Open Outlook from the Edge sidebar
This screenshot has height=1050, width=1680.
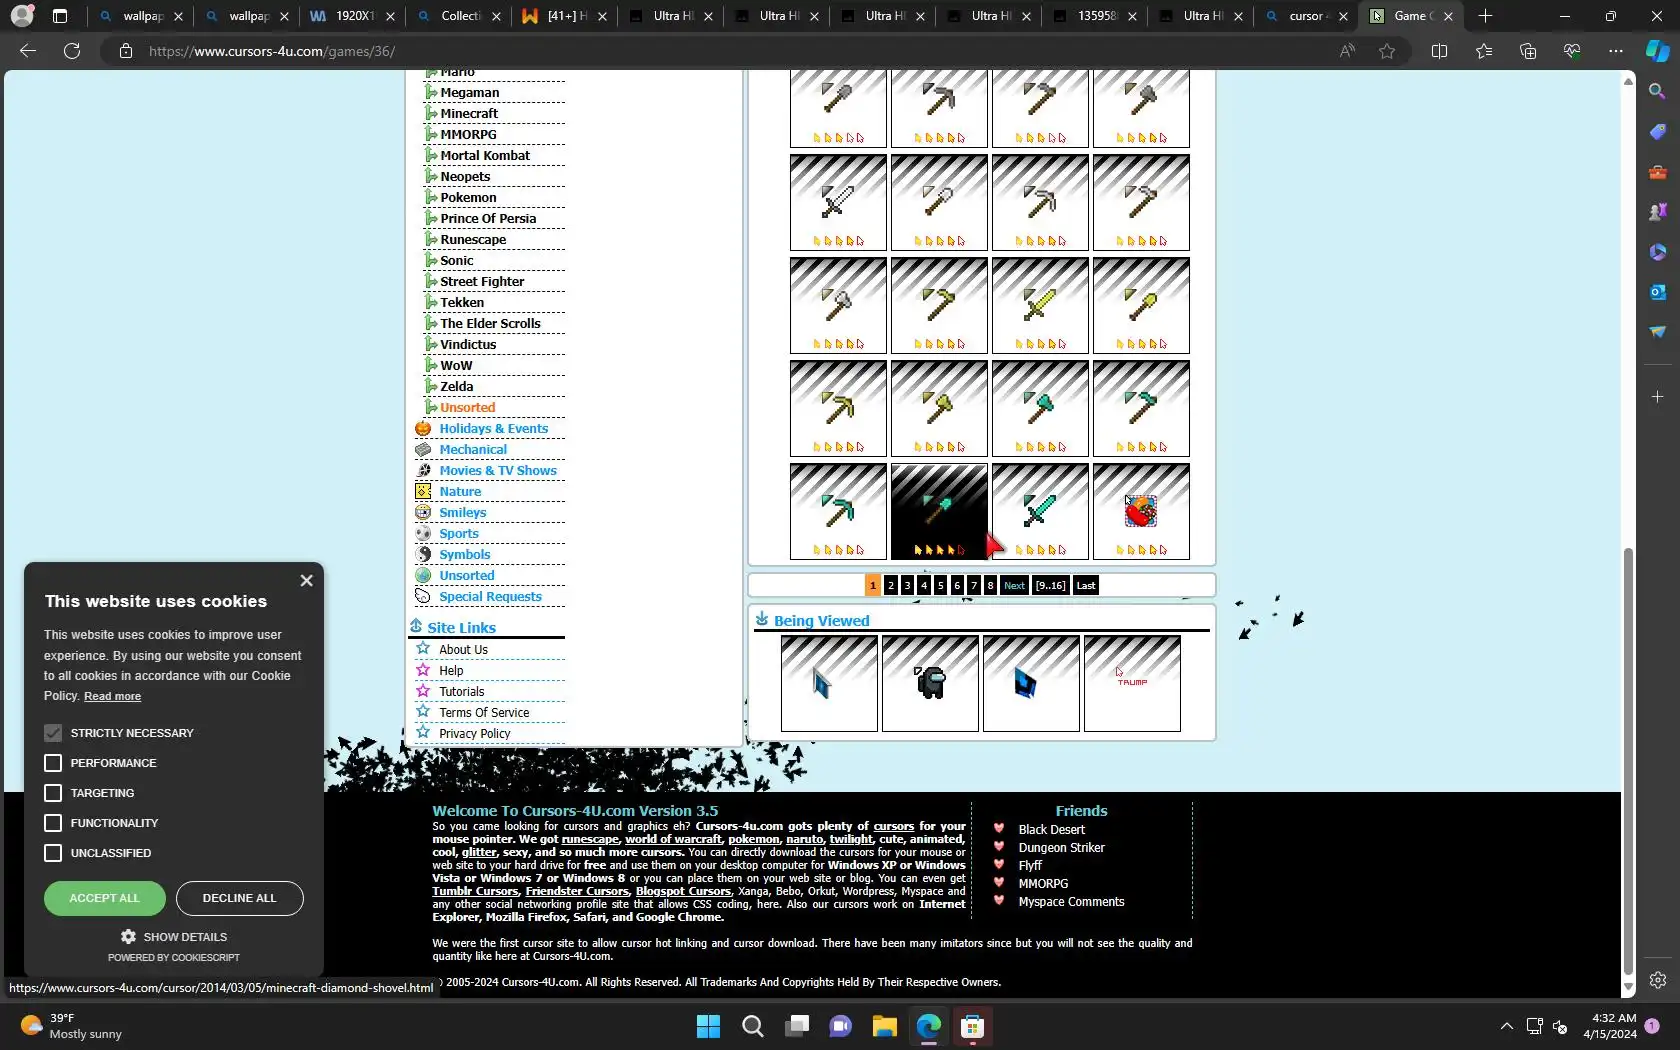click(1657, 292)
